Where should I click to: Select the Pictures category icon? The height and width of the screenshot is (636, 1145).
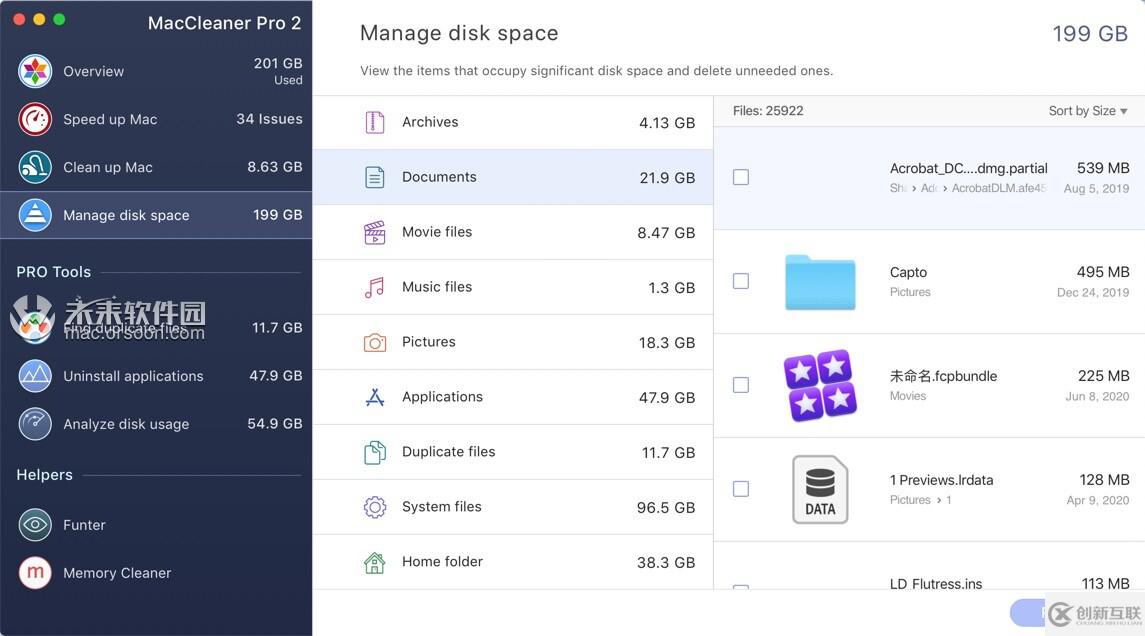coord(375,341)
